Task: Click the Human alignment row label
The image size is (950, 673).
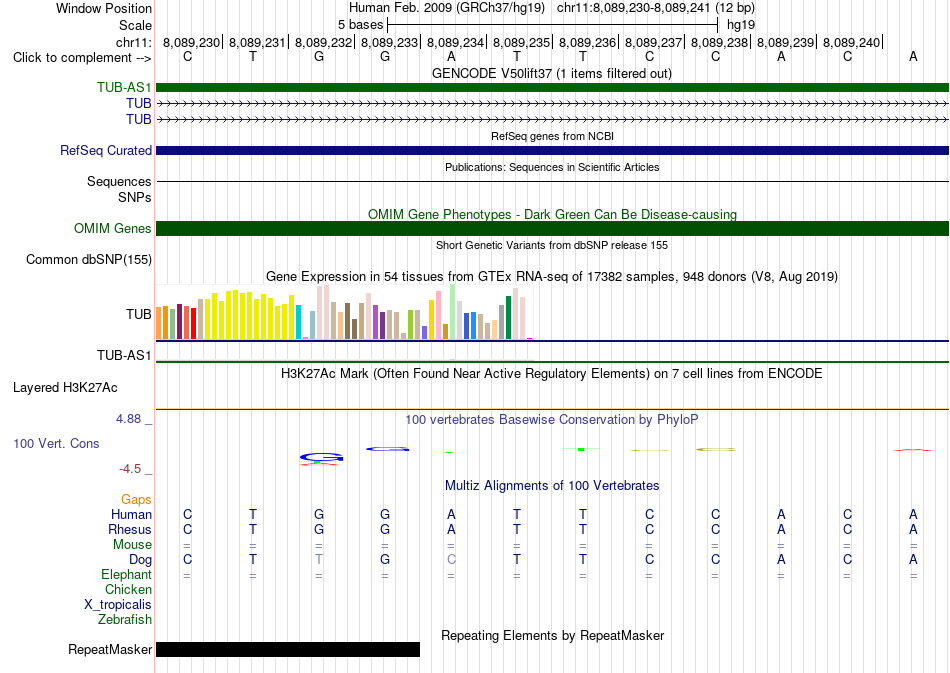Action: pyautogui.click(x=131, y=514)
